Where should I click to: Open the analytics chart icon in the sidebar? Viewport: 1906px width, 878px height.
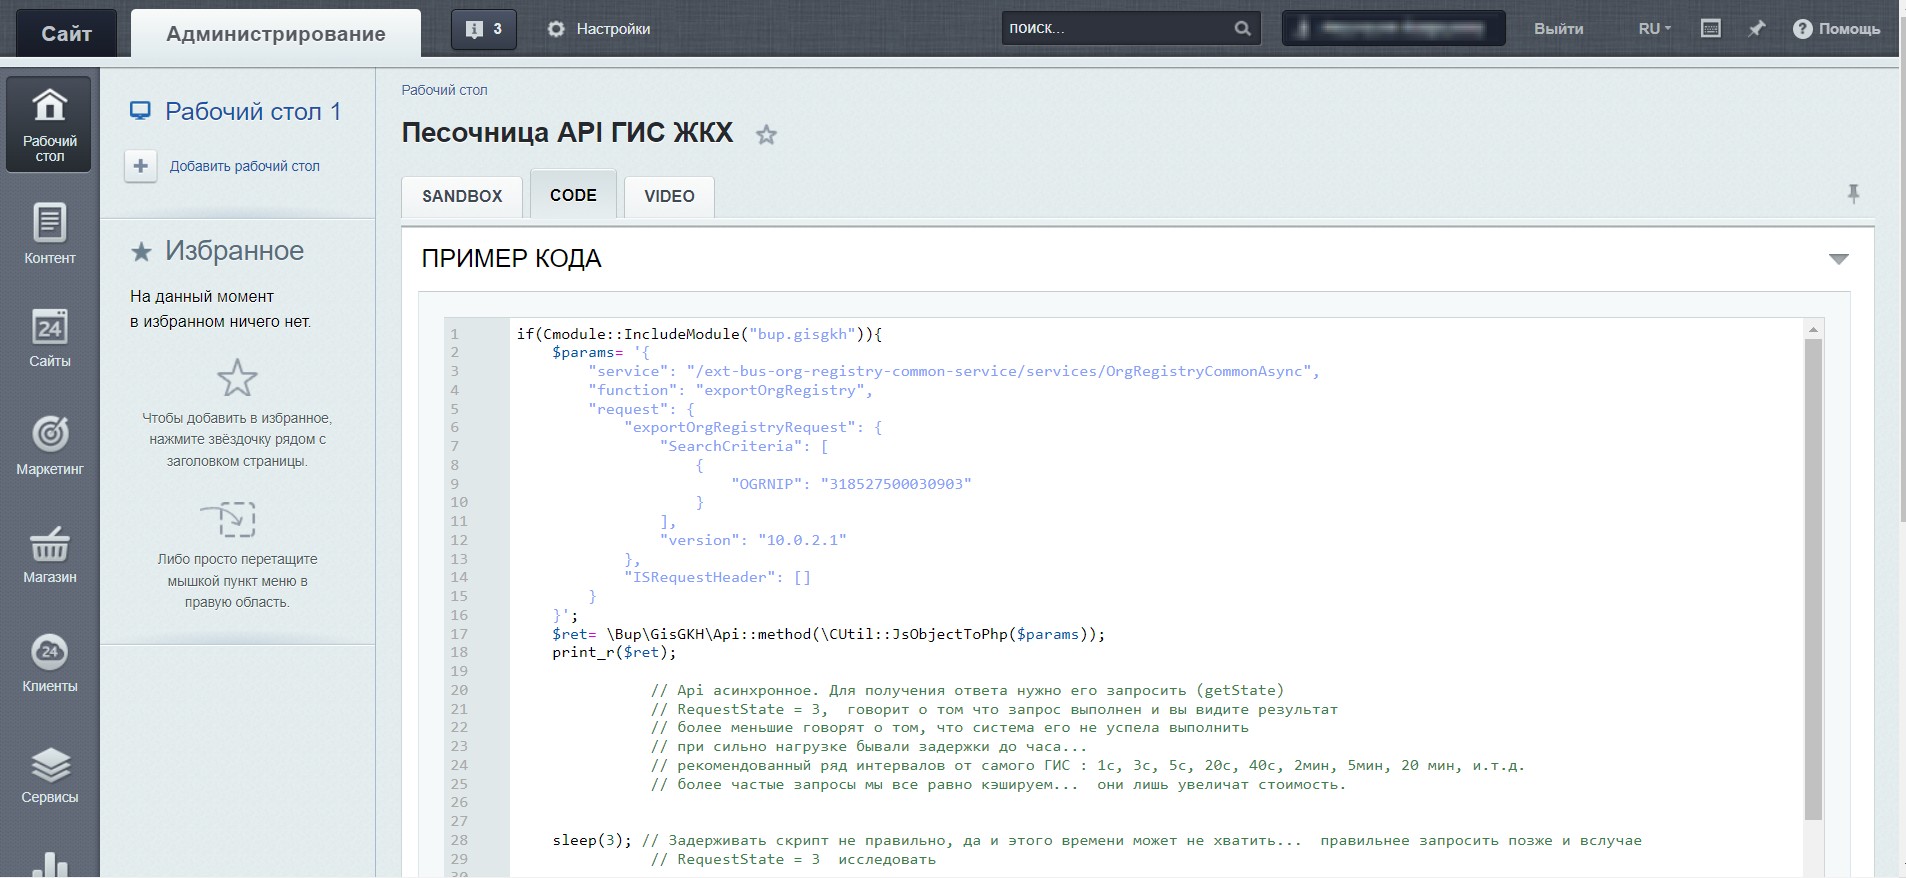tap(49, 864)
